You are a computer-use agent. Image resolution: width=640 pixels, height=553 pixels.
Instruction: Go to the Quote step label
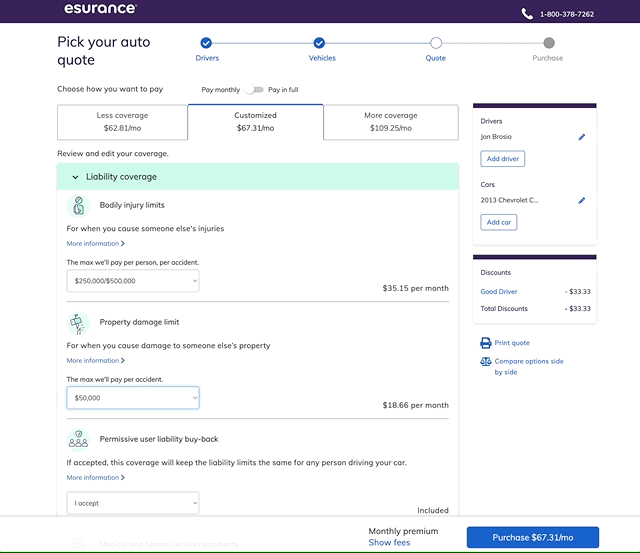coord(436,58)
